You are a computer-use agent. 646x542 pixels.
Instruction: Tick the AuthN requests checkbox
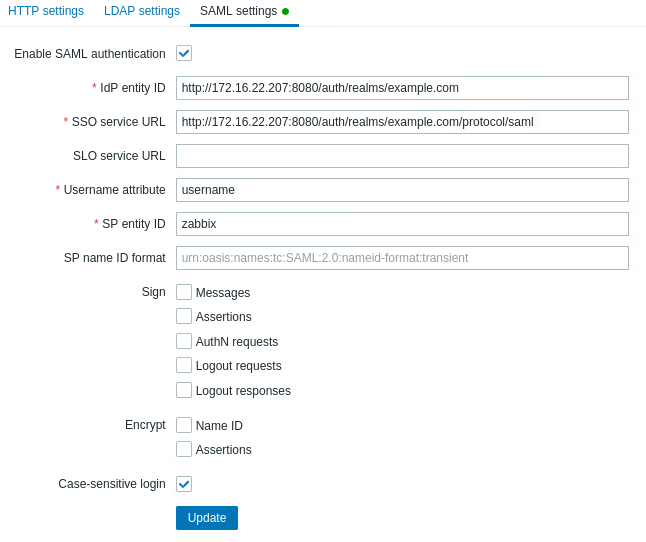184,341
